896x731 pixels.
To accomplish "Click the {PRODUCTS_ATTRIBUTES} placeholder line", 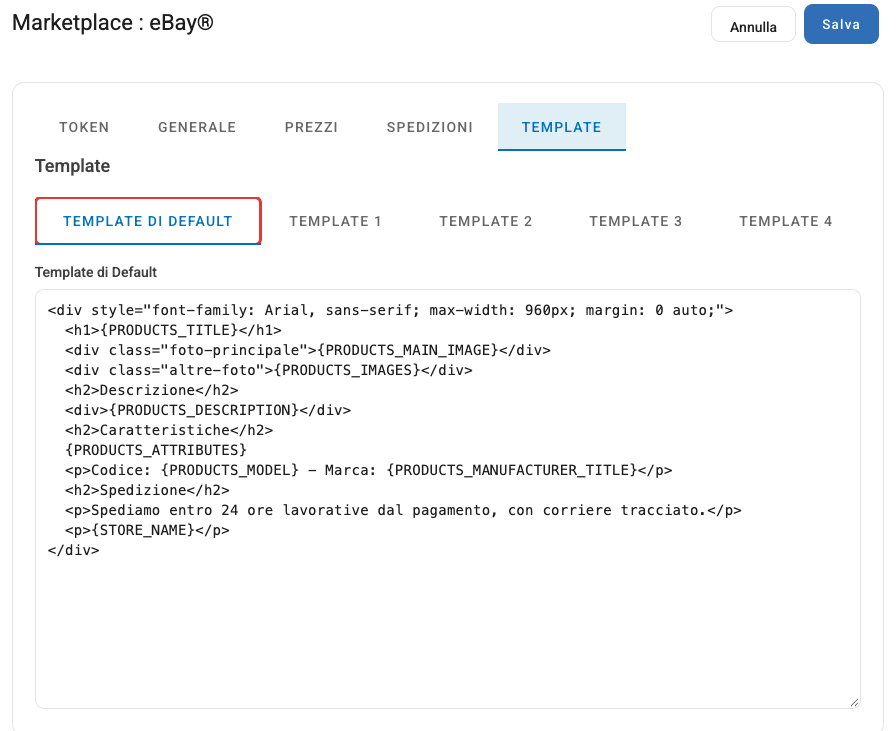I will (156, 450).
